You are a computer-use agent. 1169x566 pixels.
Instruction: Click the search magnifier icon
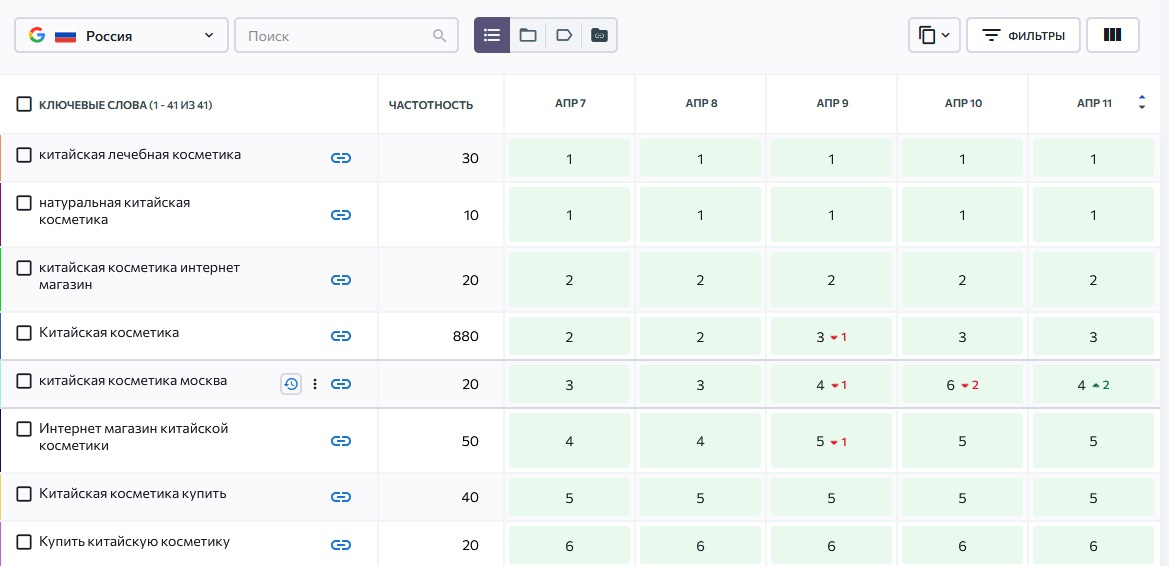(x=440, y=36)
